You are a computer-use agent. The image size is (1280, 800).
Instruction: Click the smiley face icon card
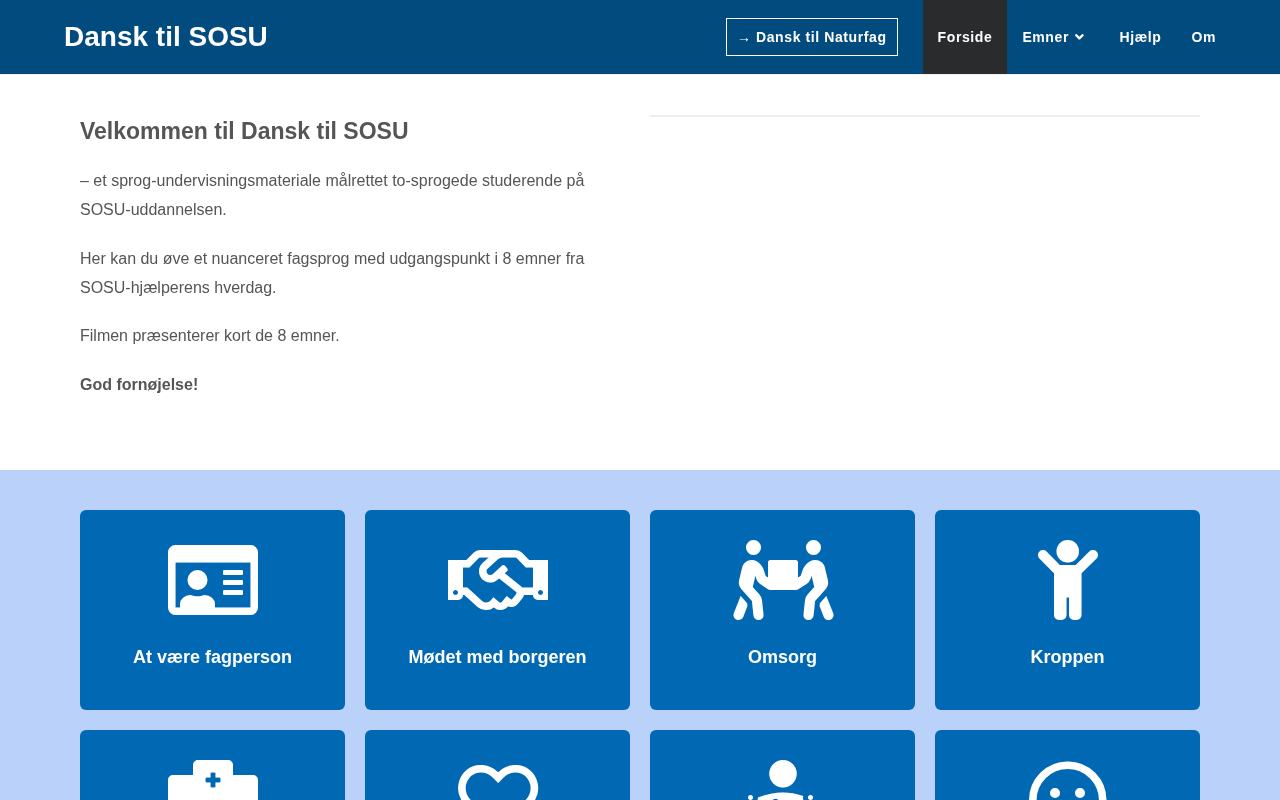[1067, 765]
